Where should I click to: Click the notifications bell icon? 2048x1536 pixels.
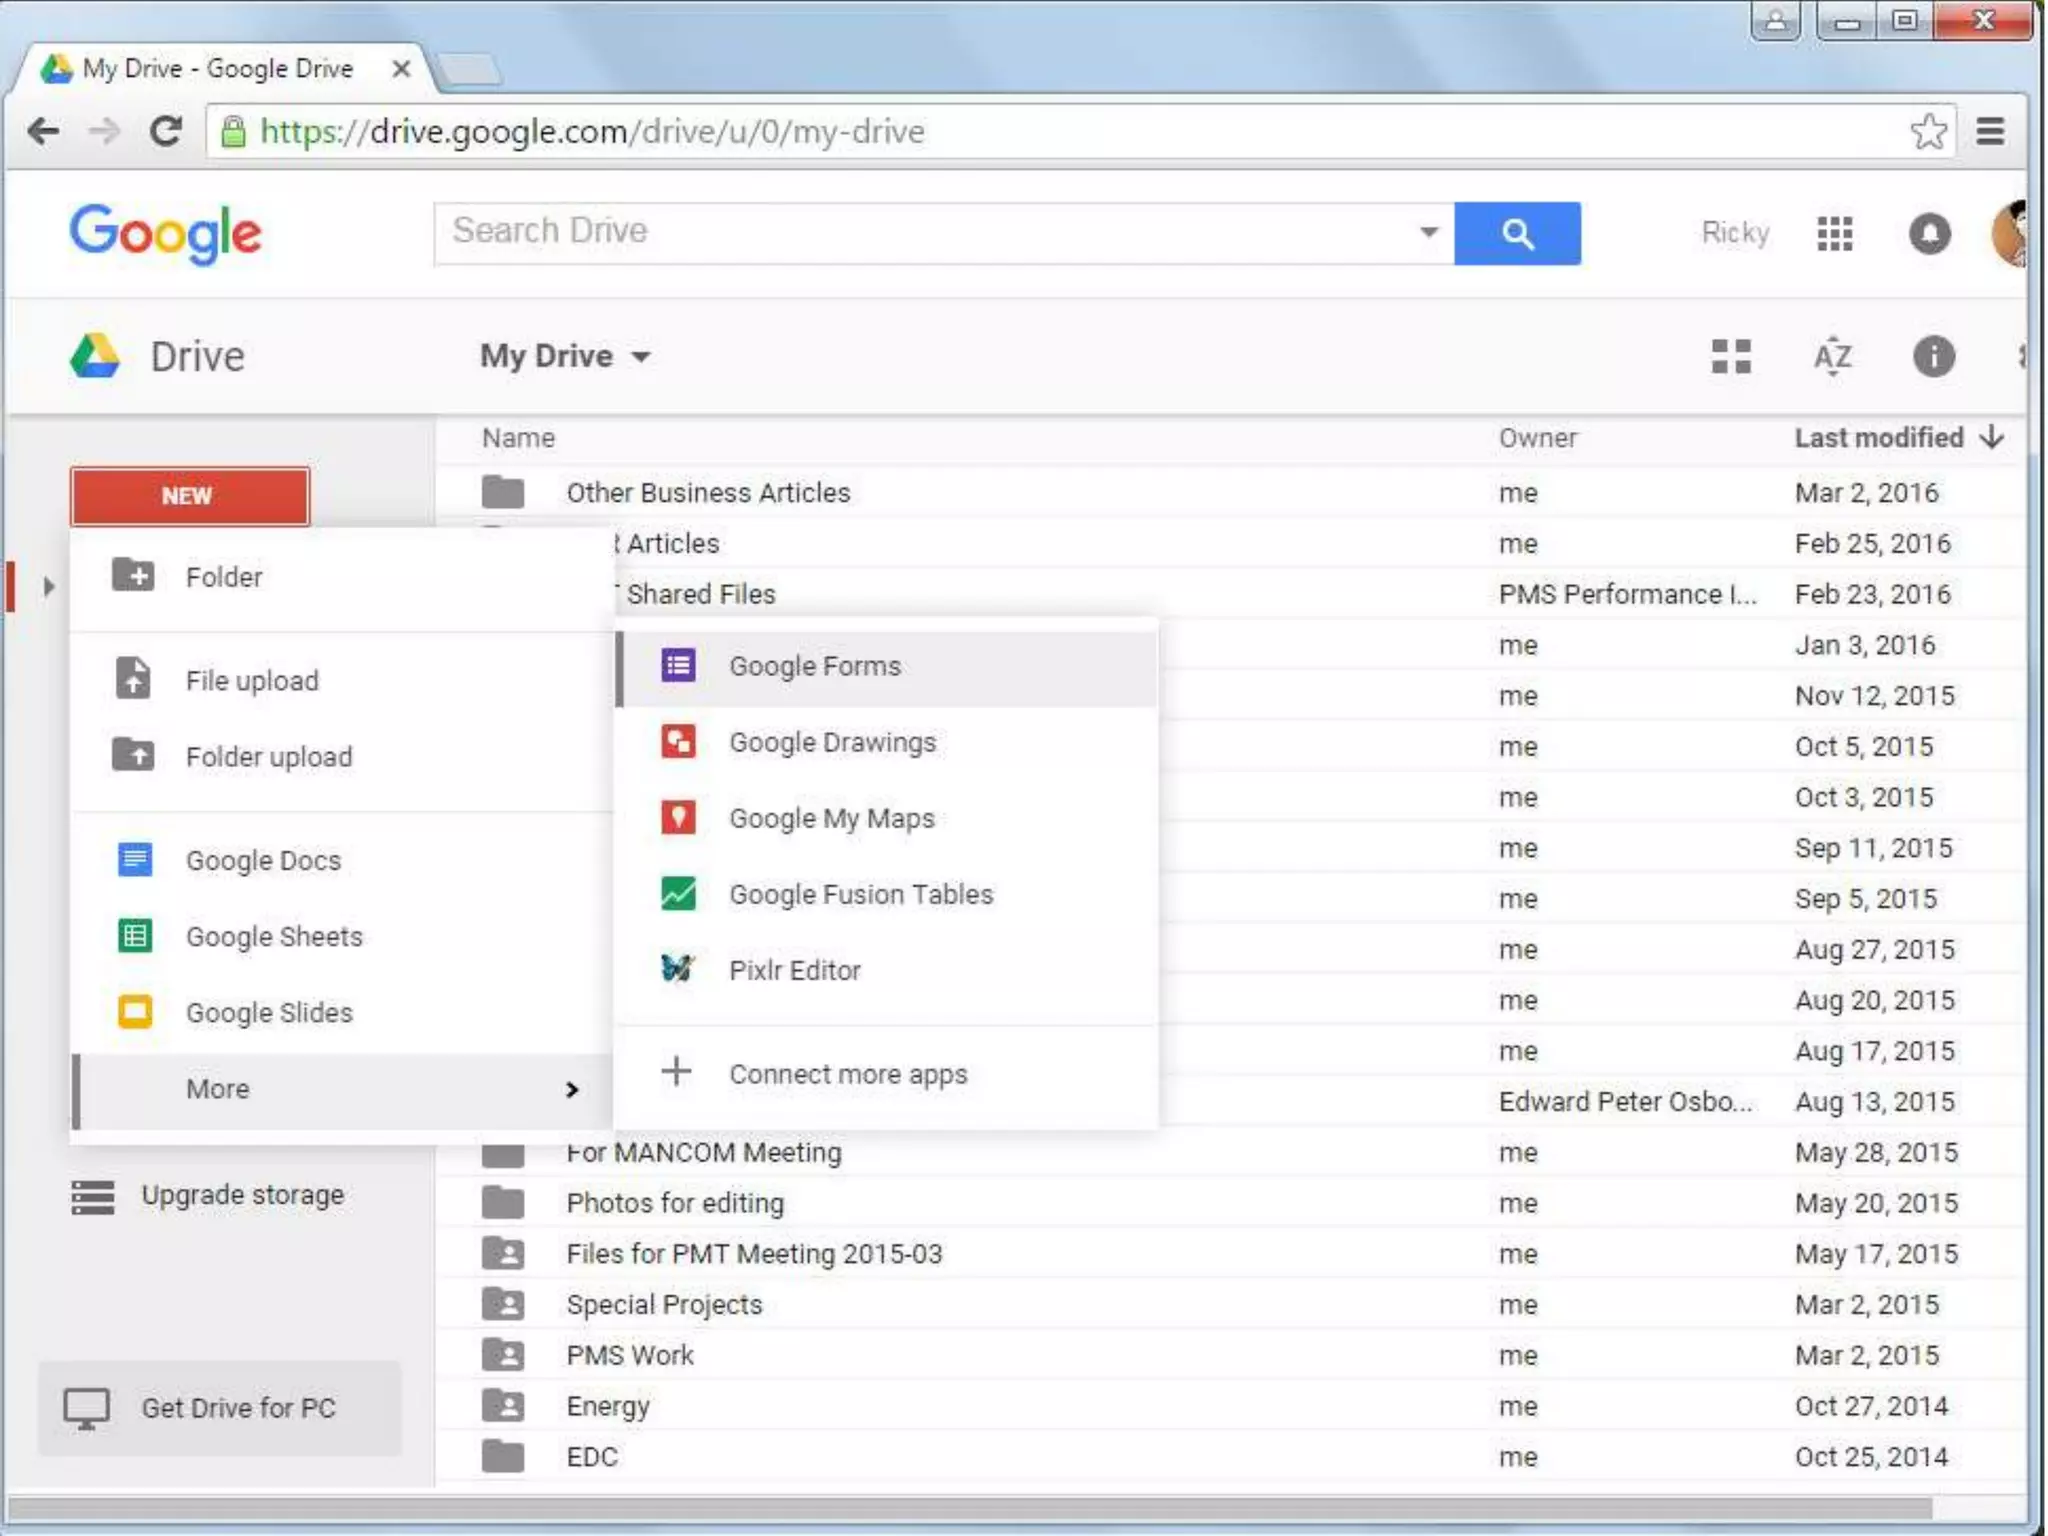(1929, 233)
